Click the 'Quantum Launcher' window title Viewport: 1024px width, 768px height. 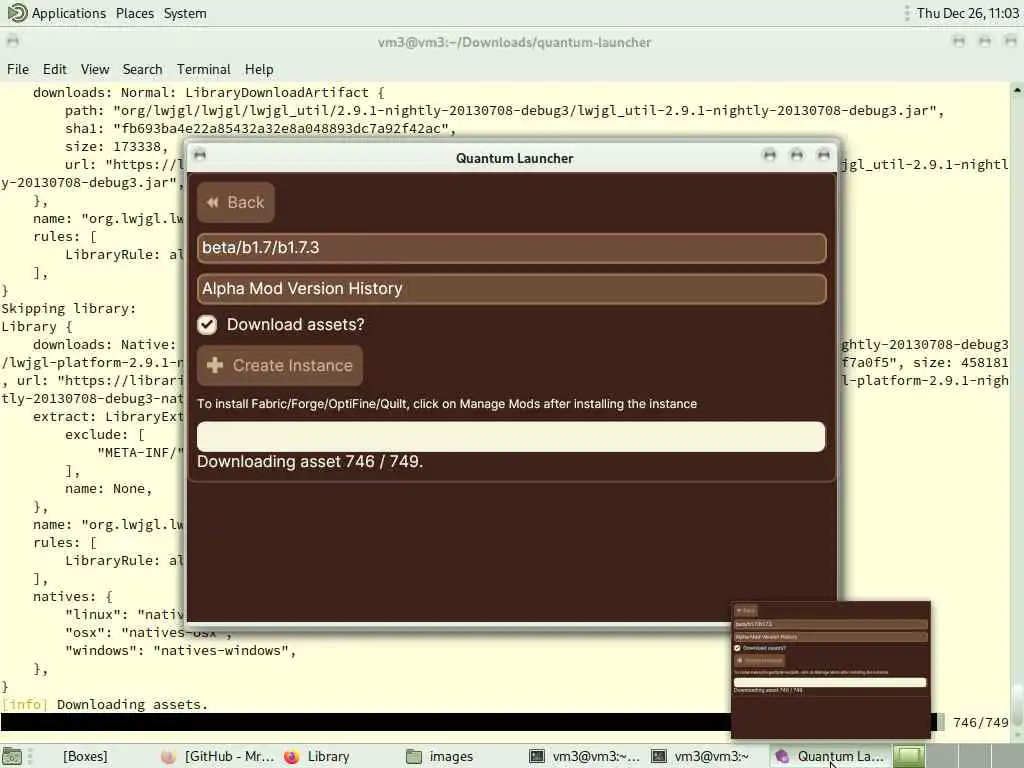coord(515,158)
